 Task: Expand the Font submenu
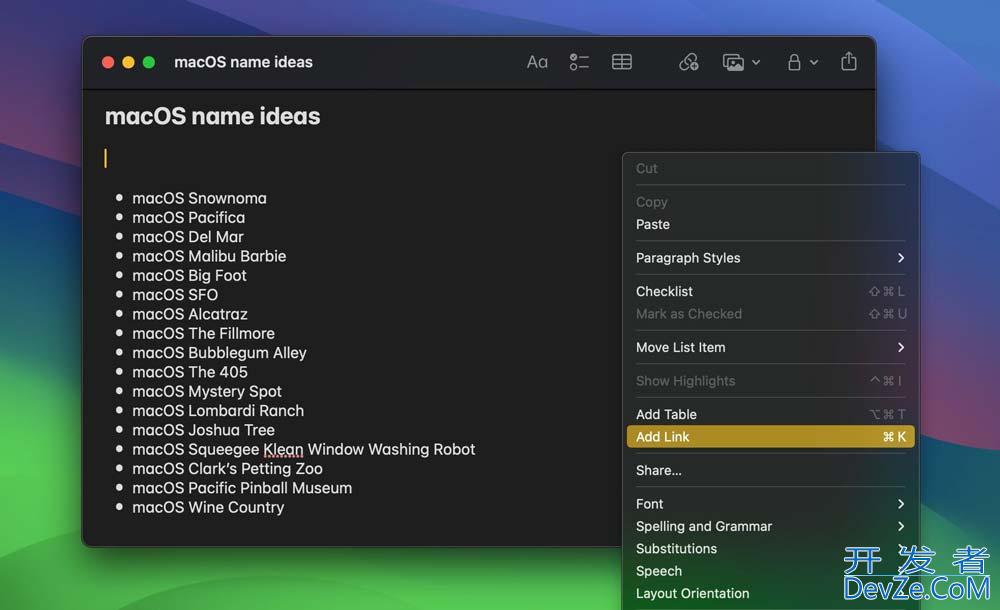[x=770, y=504]
